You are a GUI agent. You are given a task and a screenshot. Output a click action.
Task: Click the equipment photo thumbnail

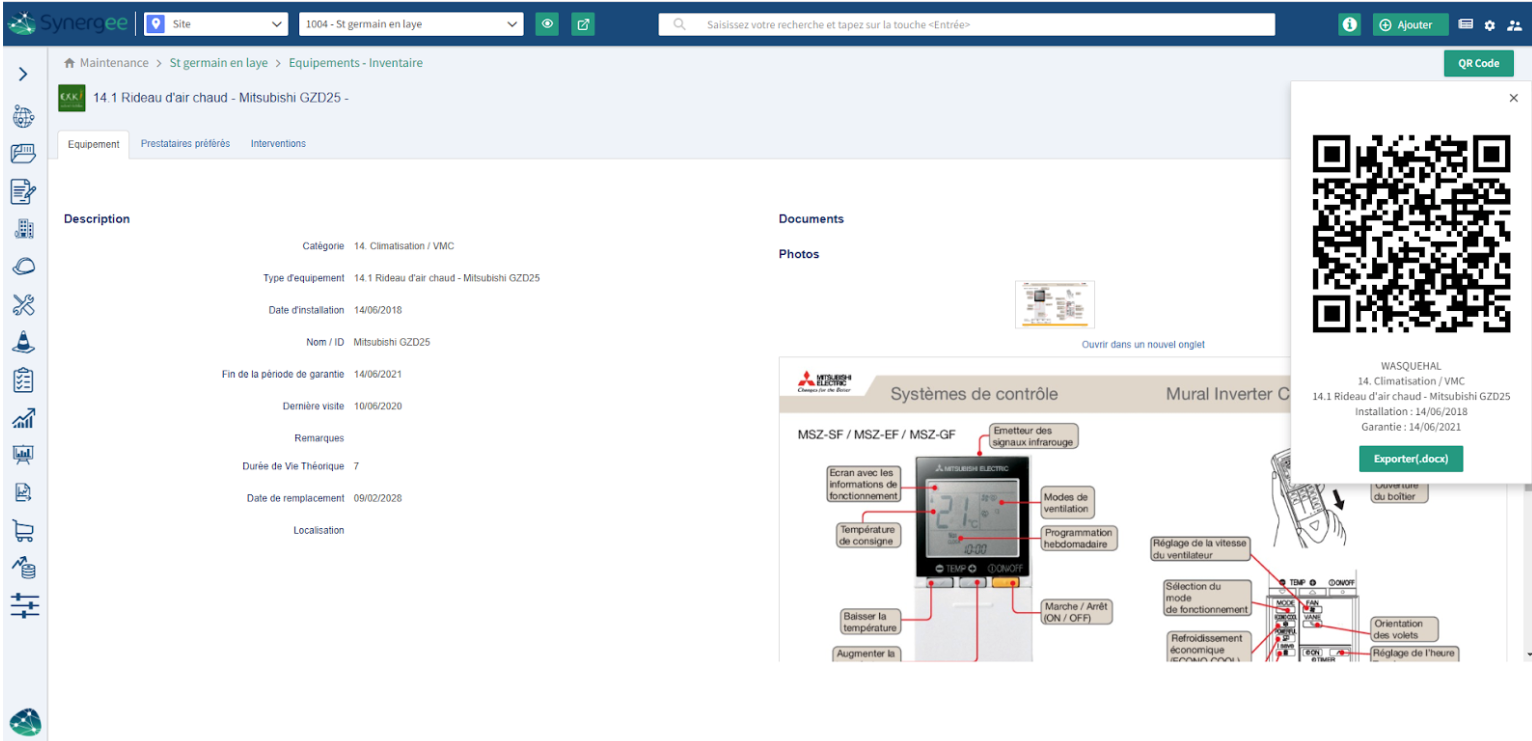[1055, 303]
